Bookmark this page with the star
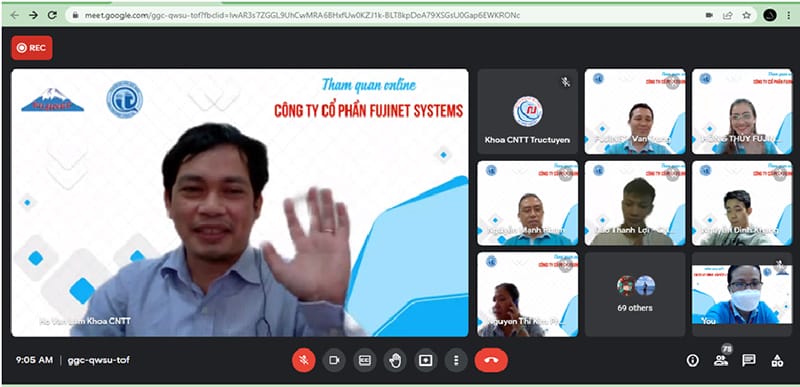The width and height of the screenshot is (800, 387). (746, 15)
